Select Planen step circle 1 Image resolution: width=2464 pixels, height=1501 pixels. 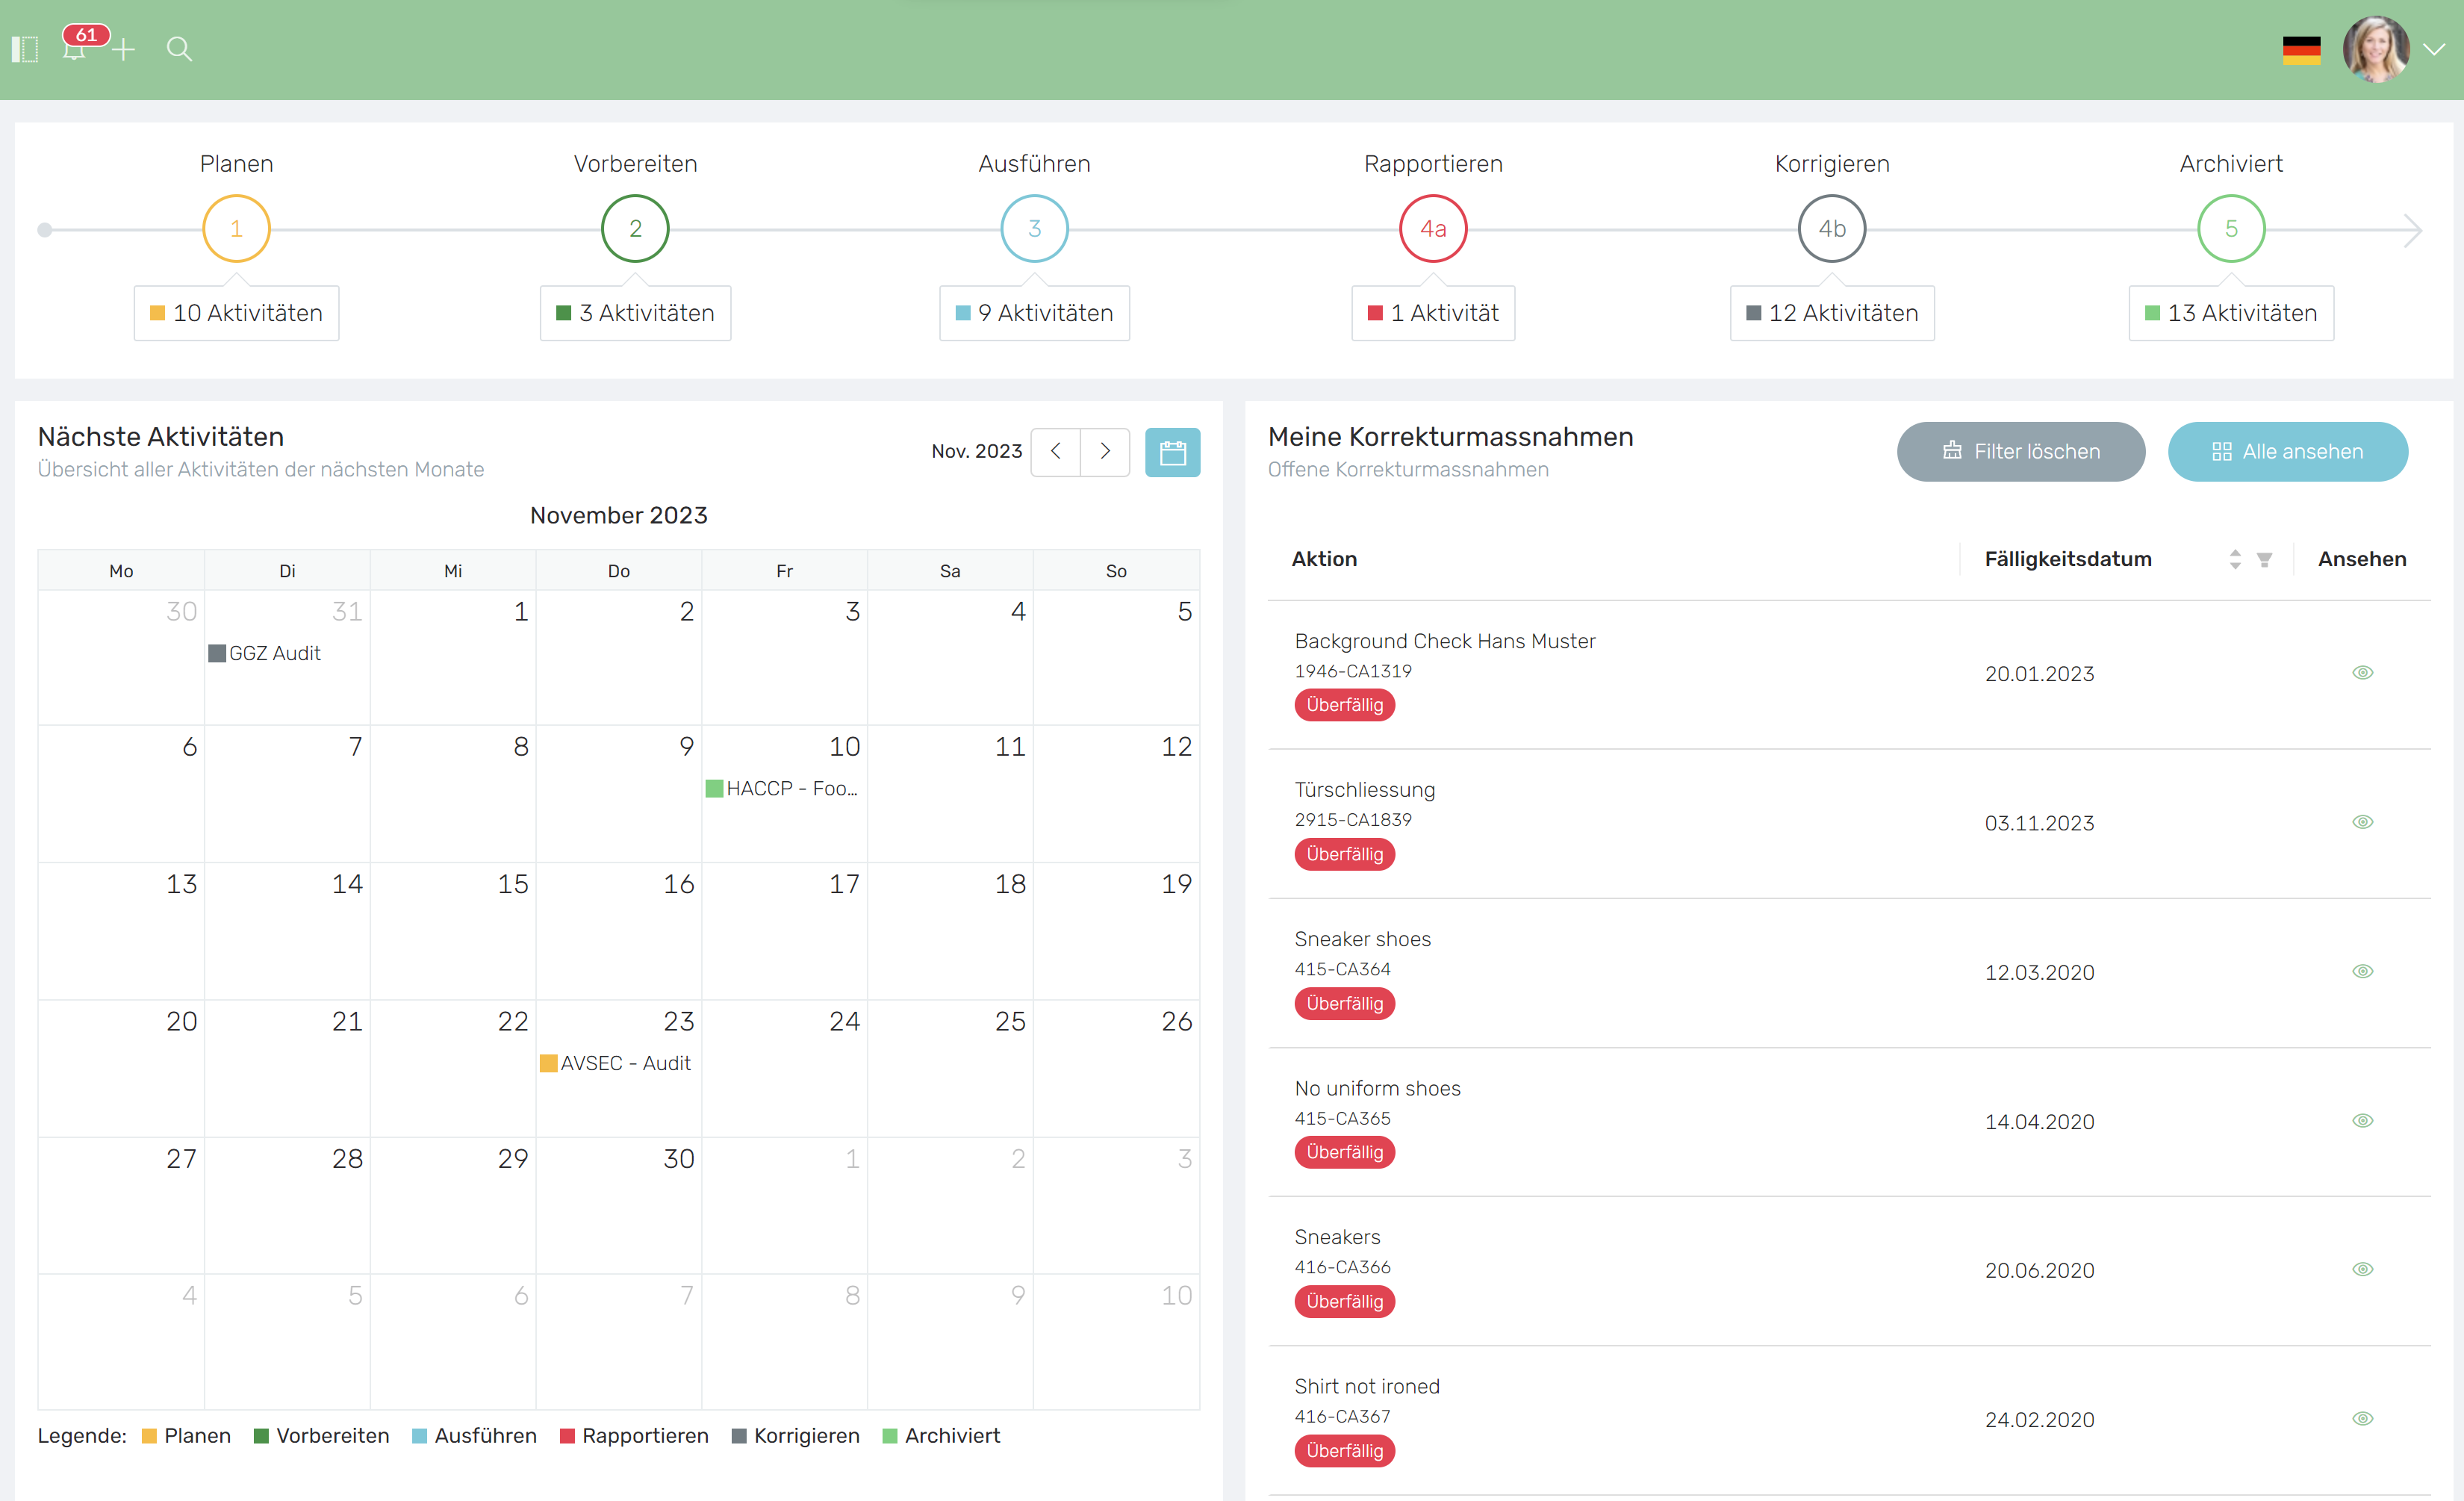pos(236,229)
